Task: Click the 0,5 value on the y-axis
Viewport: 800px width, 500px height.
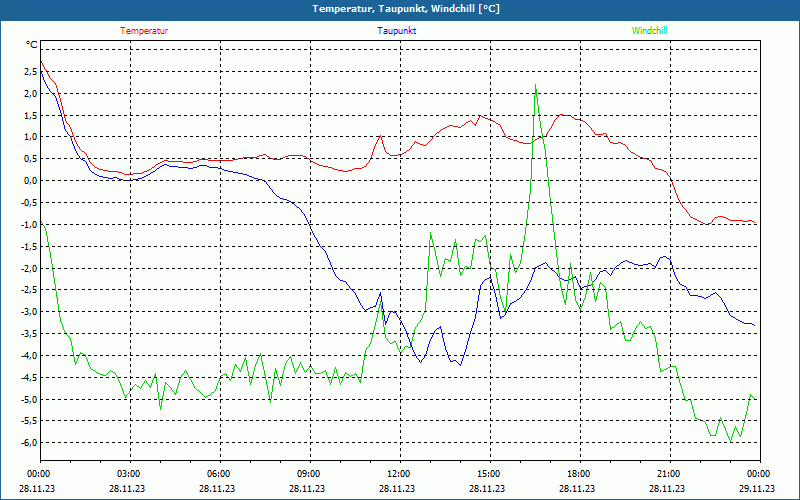Action: (x=31, y=159)
